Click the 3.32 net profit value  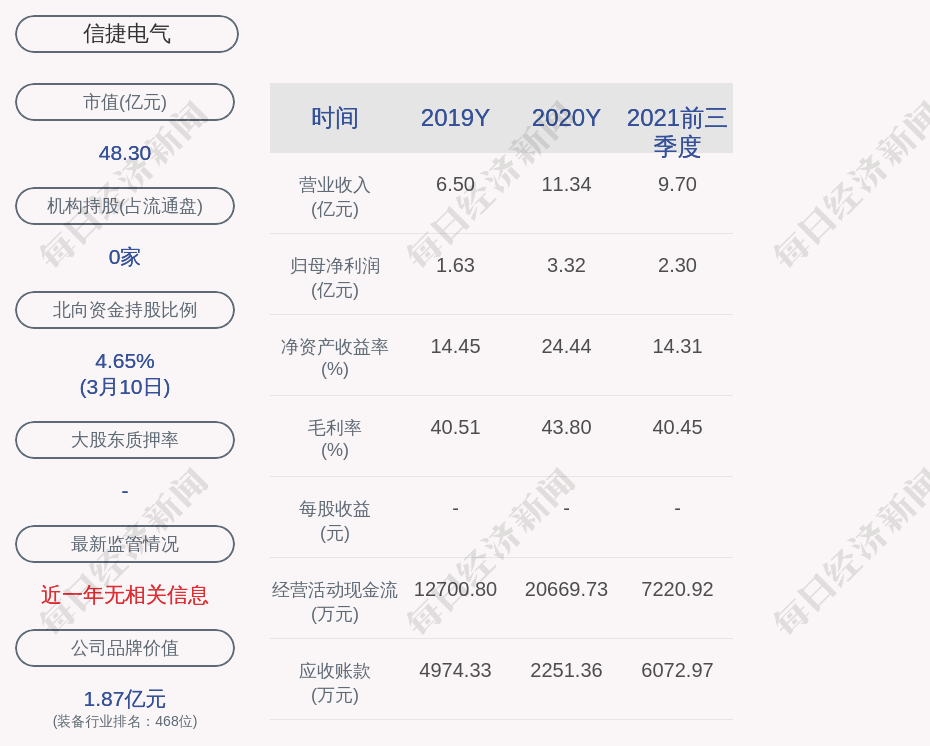[x=566, y=265]
